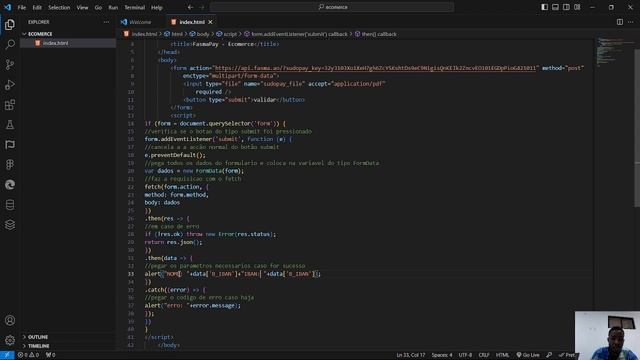
Task: Click the remote window indicator in the status bar
Action: [7, 355]
